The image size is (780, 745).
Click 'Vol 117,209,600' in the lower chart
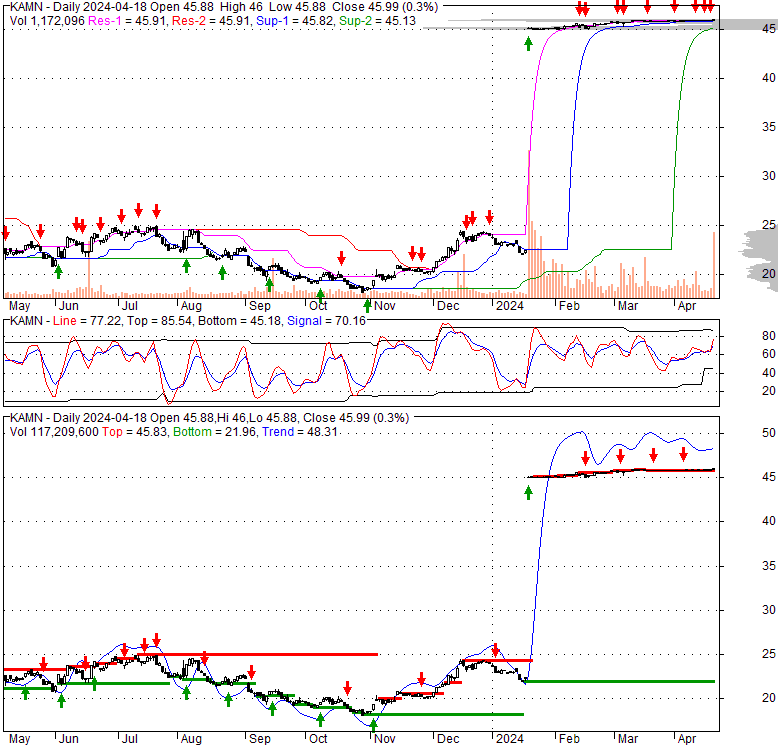[x=54, y=432]
